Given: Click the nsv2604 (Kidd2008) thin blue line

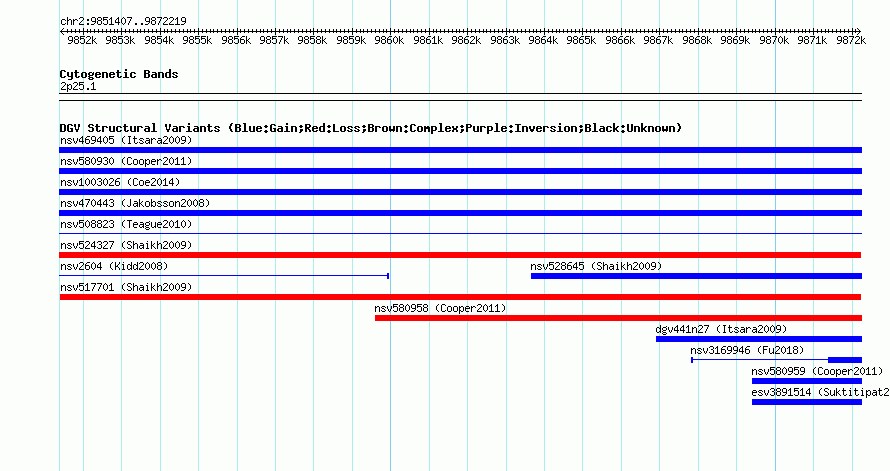Looking at the screenshot, I should [224, 276].
